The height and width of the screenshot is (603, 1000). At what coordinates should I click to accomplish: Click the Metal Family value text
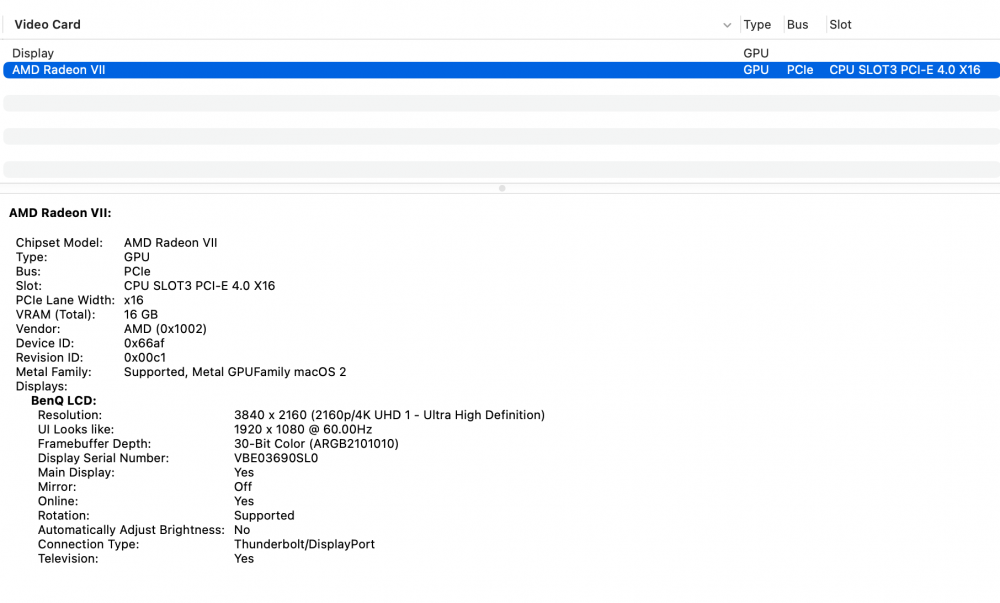[x=235, y=372]
